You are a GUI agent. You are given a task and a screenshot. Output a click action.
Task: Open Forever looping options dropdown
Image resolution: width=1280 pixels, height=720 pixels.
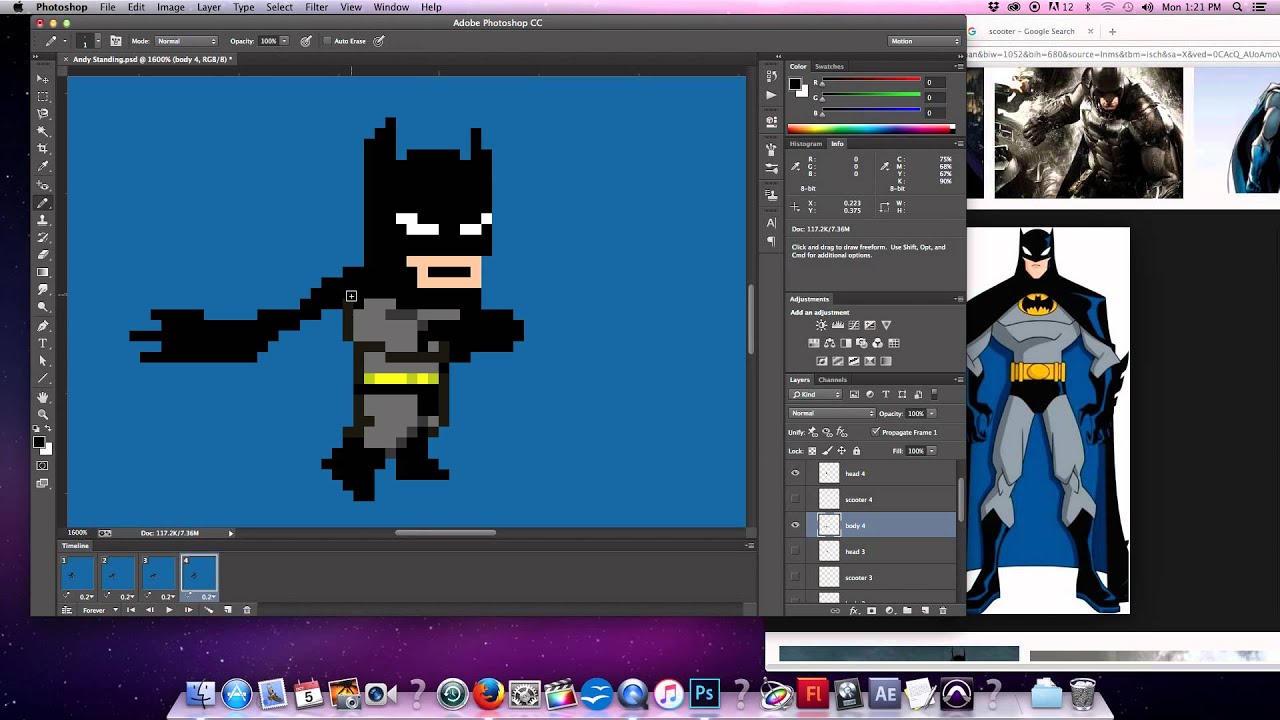[x=99, y=610]
